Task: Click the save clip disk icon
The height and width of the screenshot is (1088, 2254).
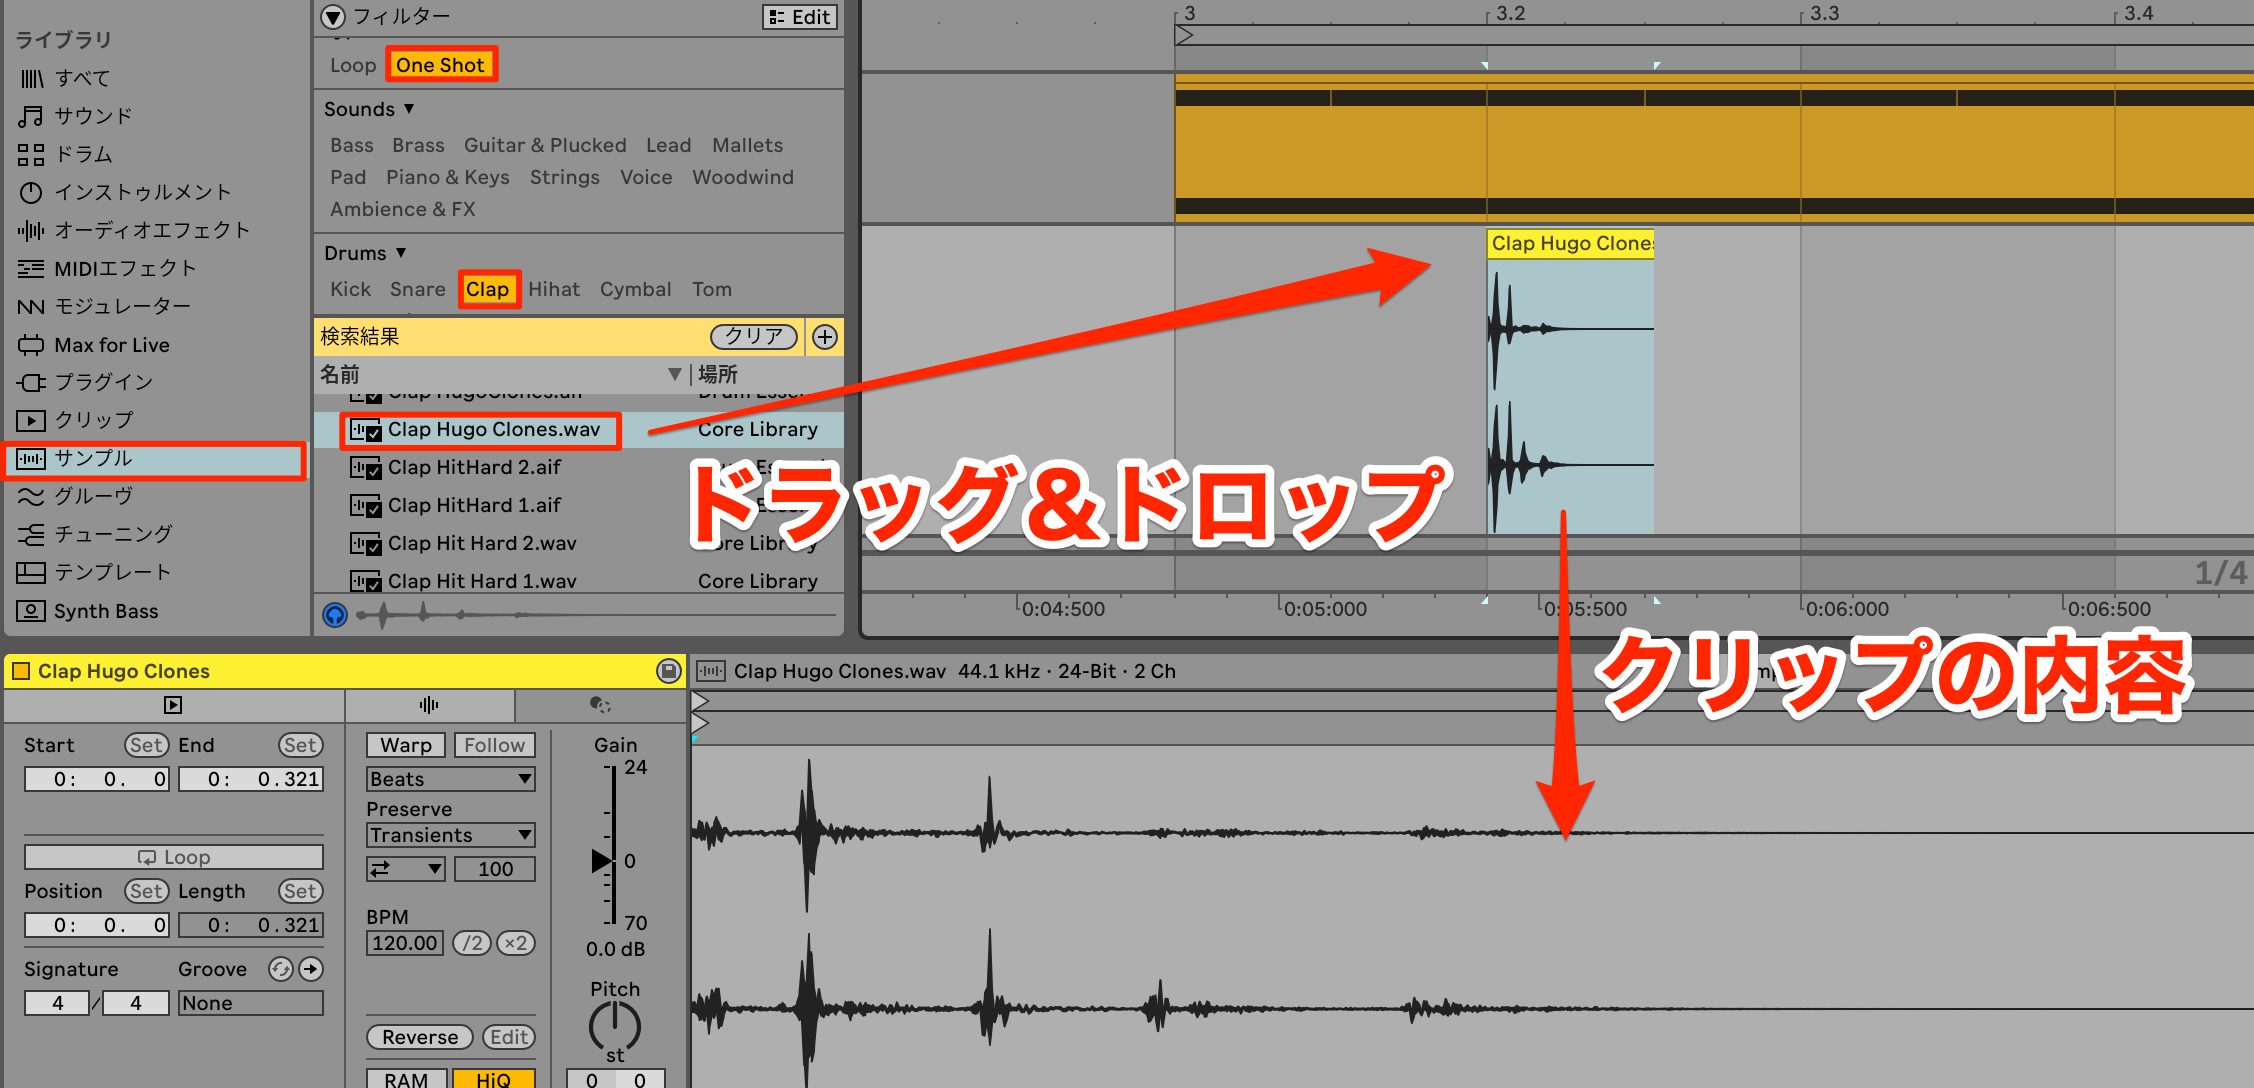Action: tap(669, 671)
